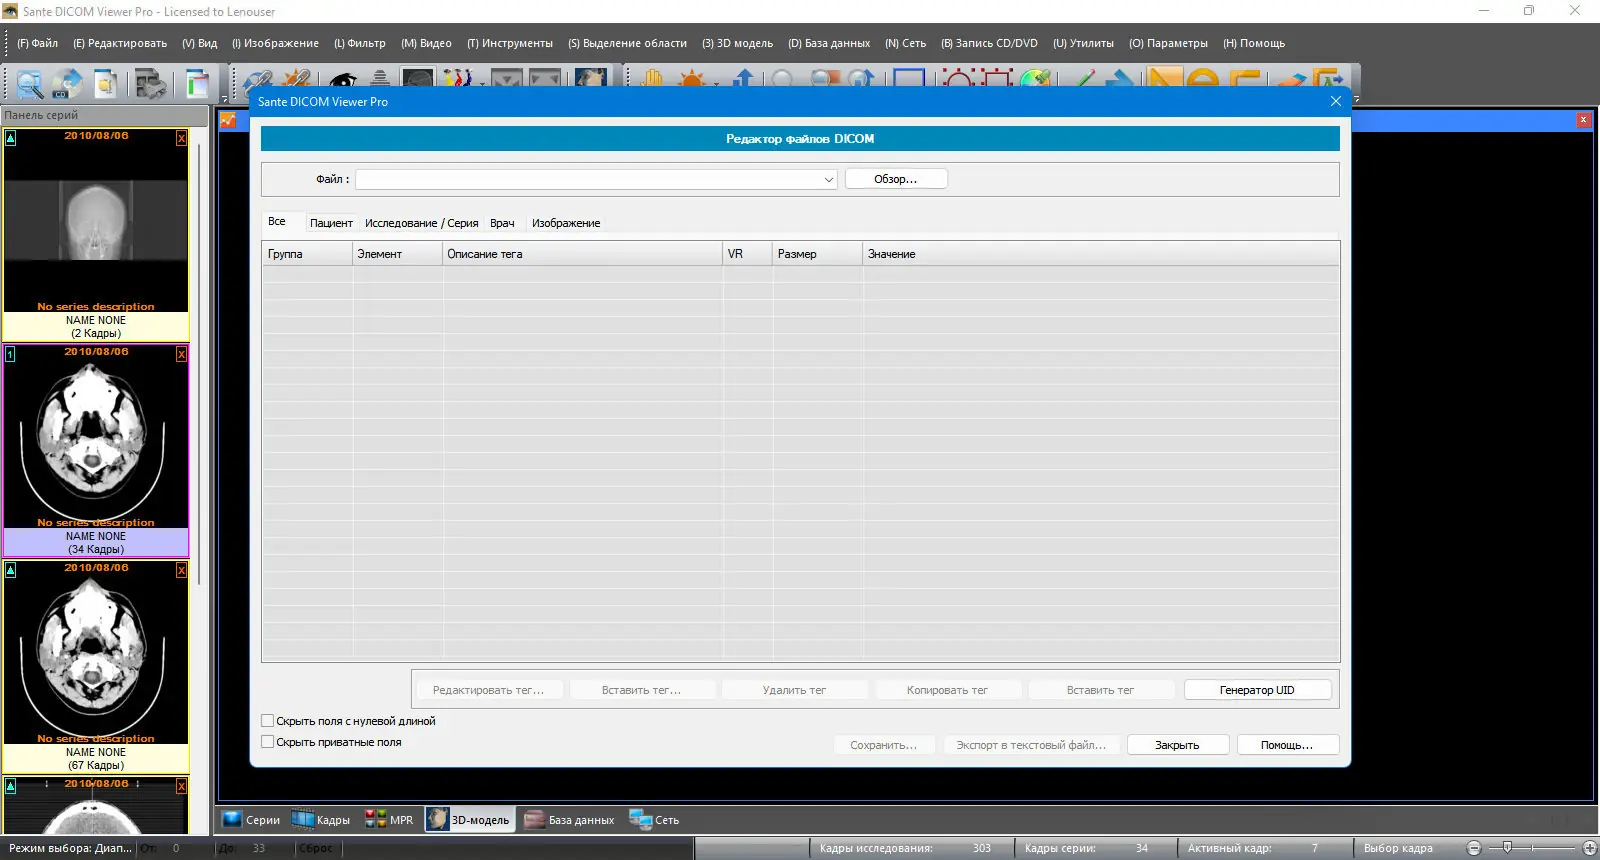Open the (H) Помощь menu
Image resolution: width=1600 pixels, height=860 pixels.
(x=1254, y=43)
